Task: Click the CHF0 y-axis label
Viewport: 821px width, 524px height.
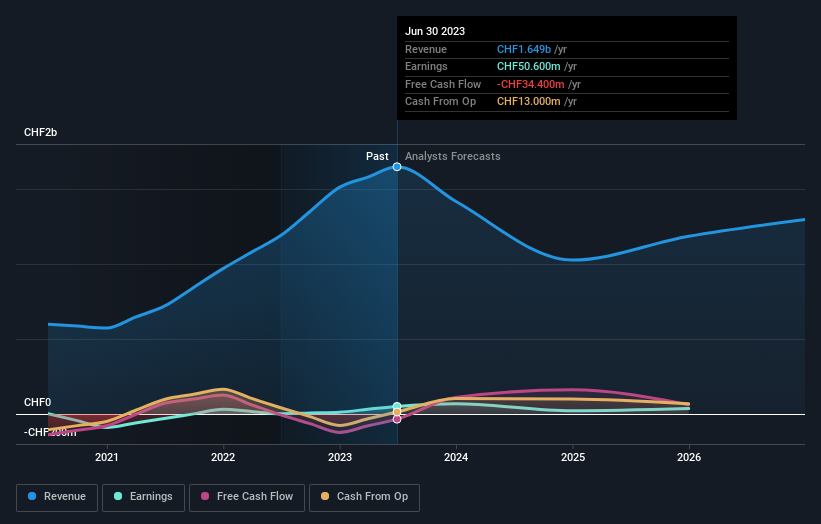Action: 38,402
